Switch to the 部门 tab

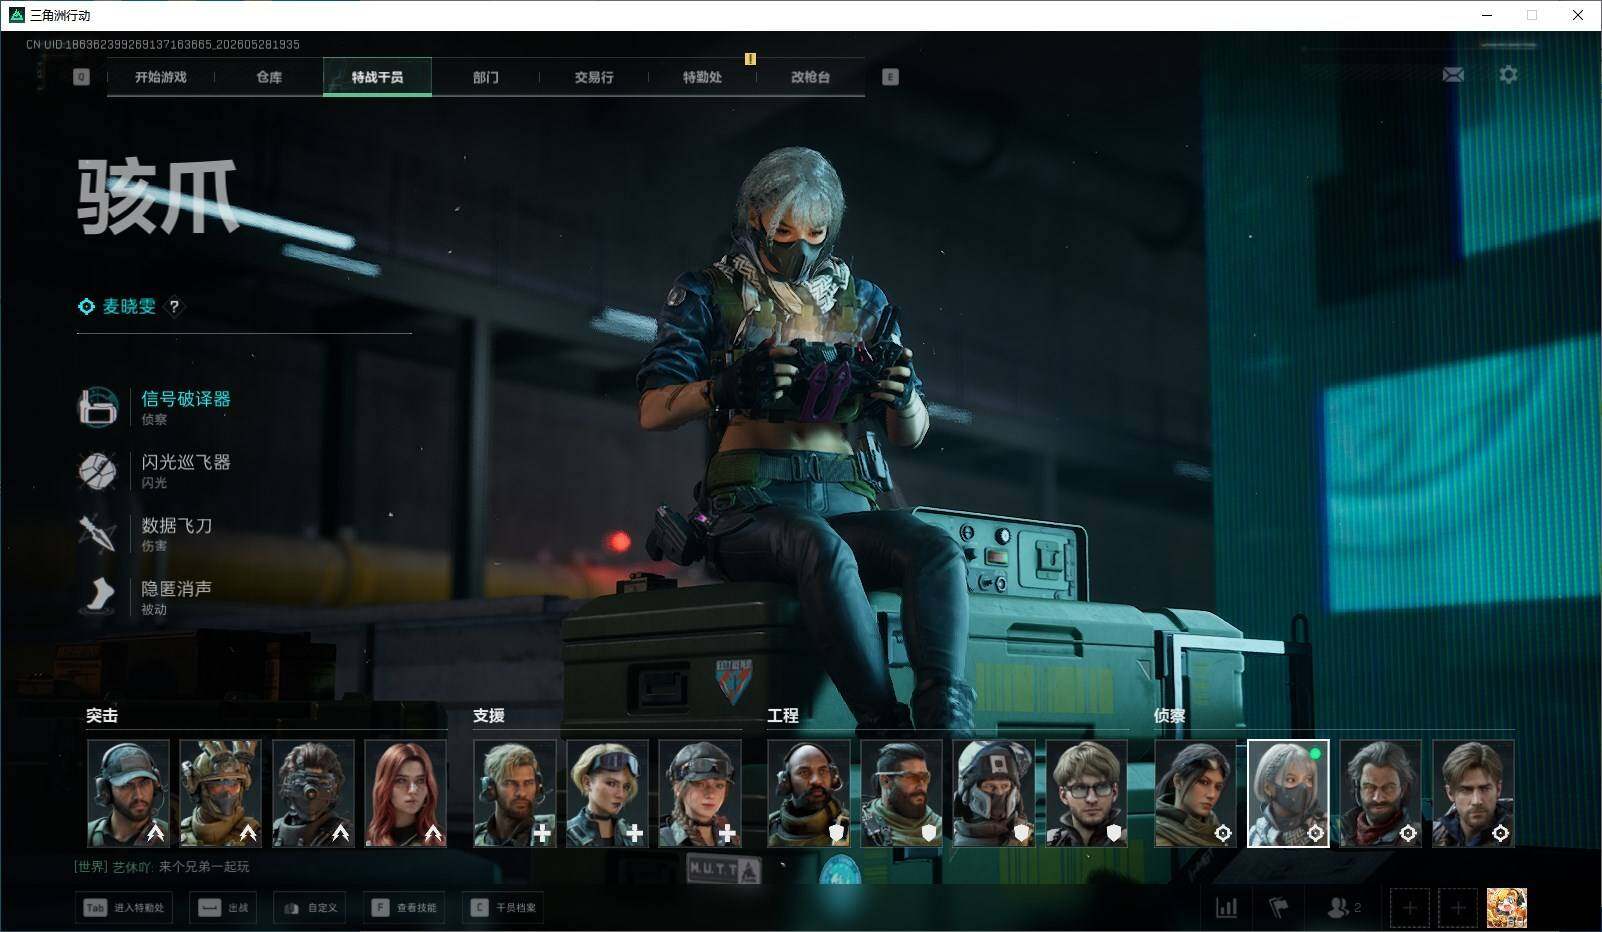coord(486,77)
